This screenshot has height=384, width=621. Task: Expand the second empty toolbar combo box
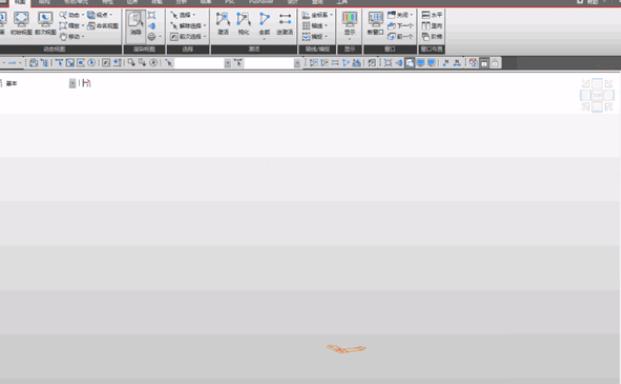point(297,63)
